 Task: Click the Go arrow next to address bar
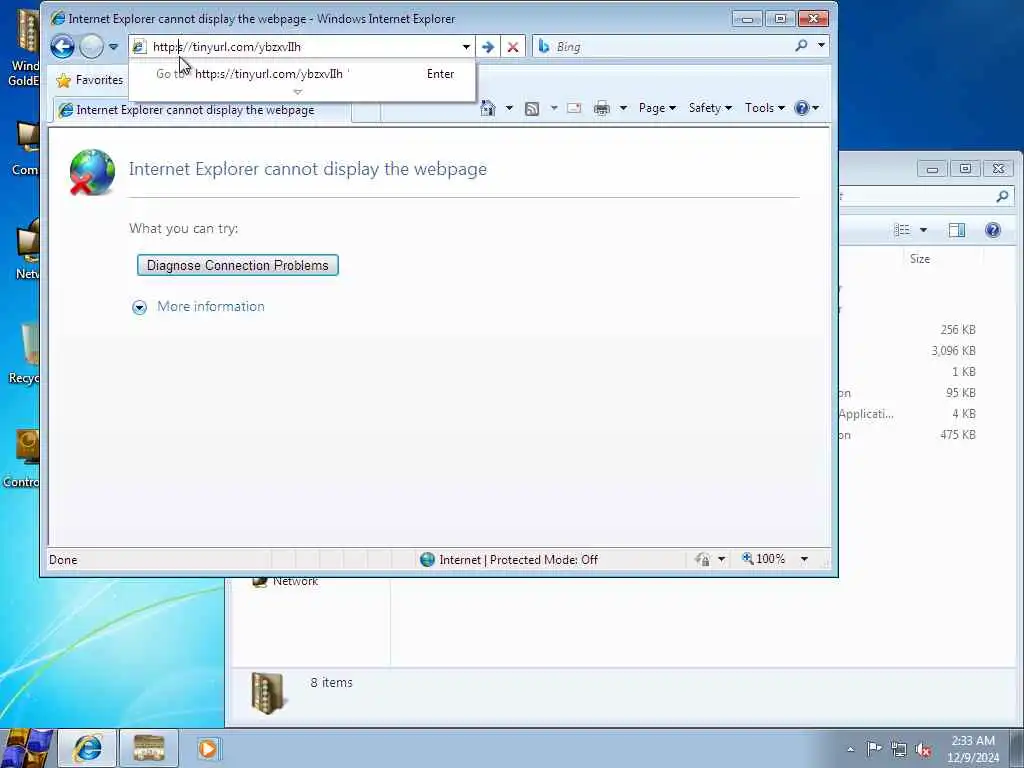pos(488,47)
